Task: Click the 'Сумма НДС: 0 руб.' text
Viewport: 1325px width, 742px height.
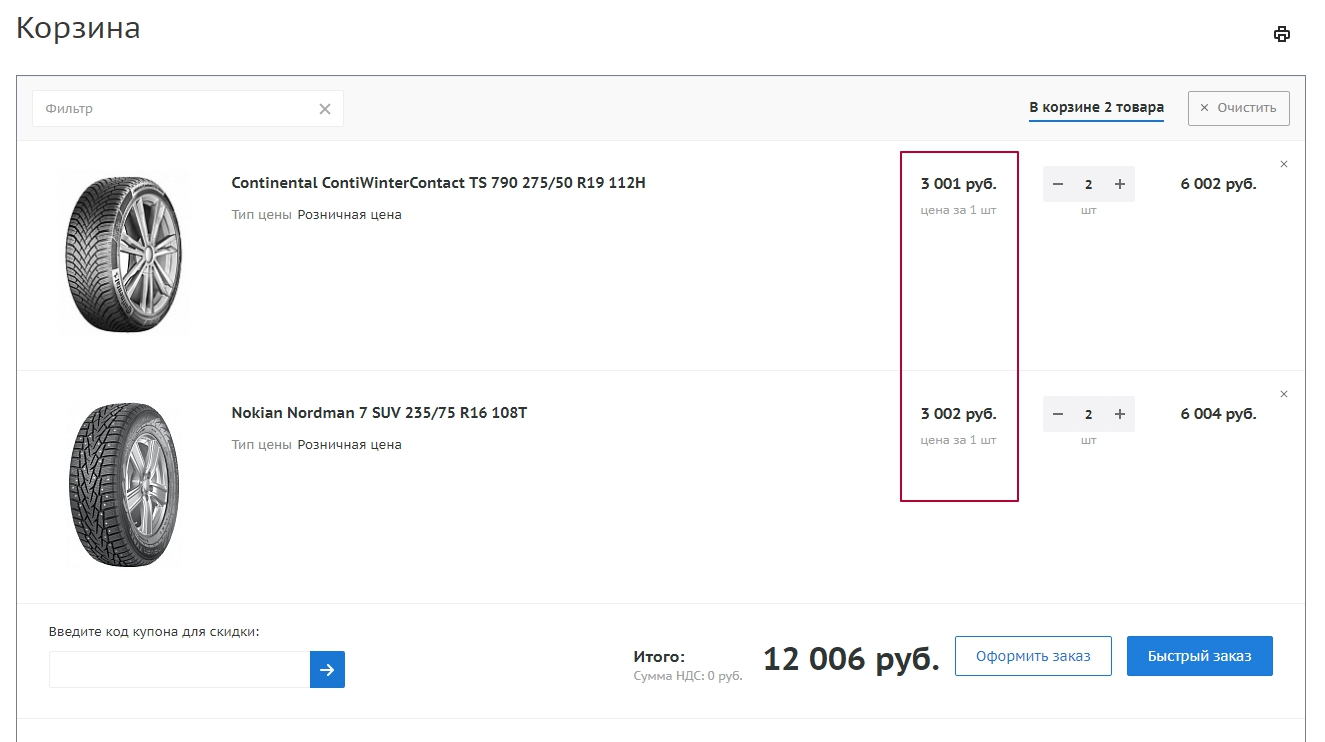Action: pos(688,676)
